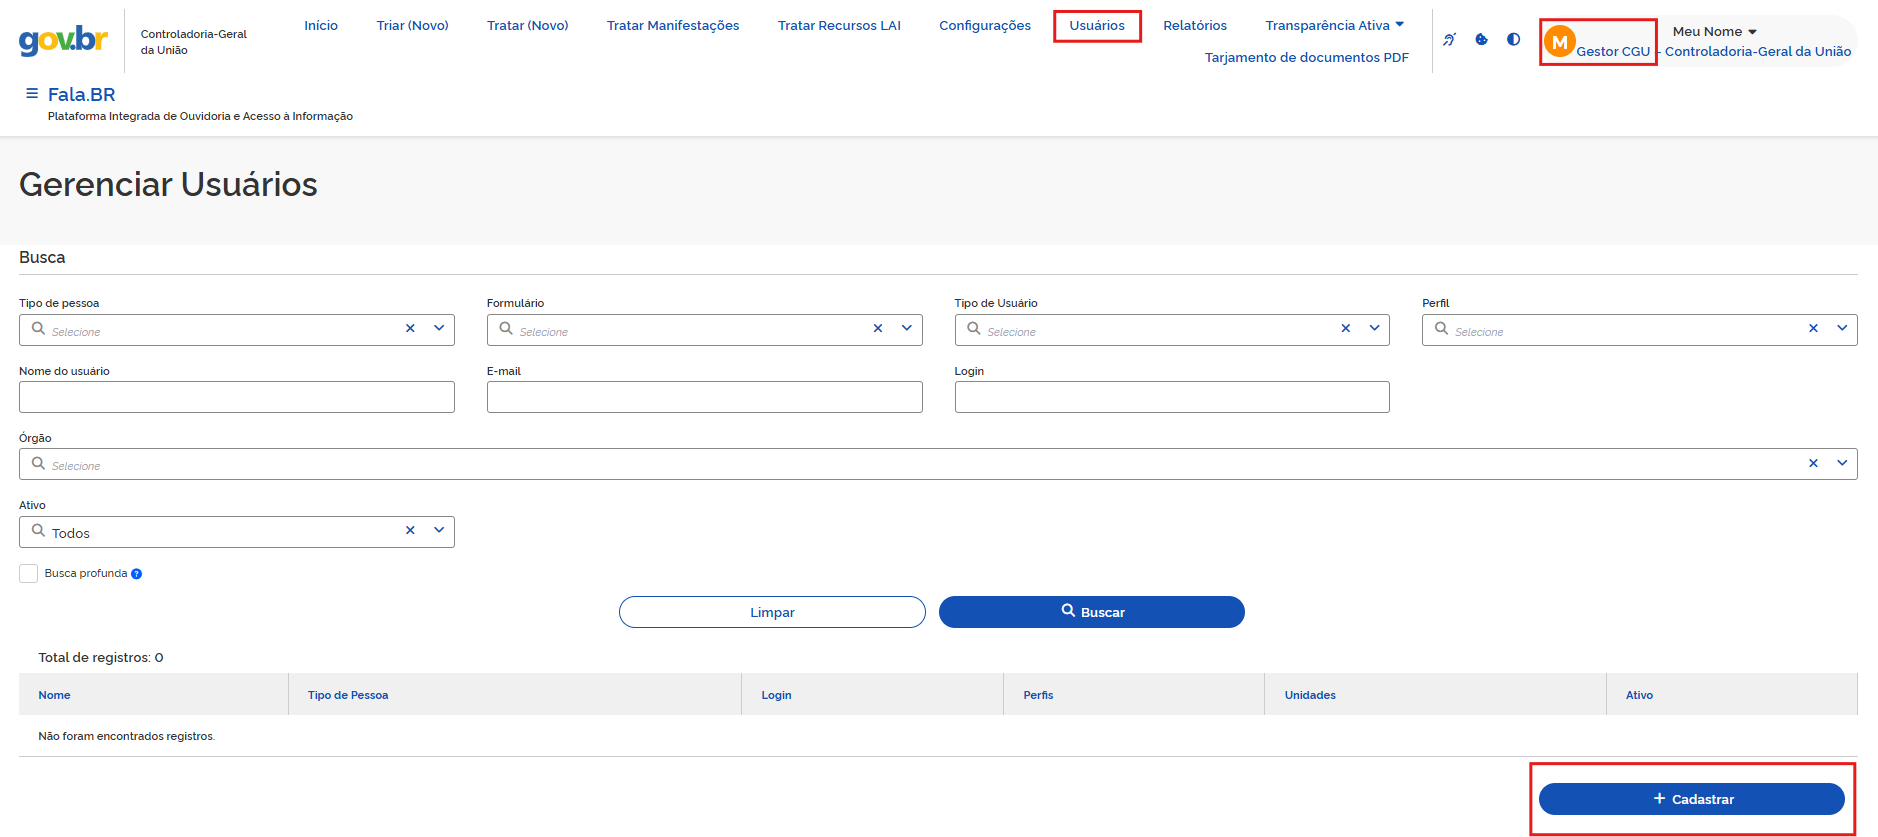Click the Busca profunda help icon
Viewport: 1878px width, 837px height.
click(x=137, y=574)
